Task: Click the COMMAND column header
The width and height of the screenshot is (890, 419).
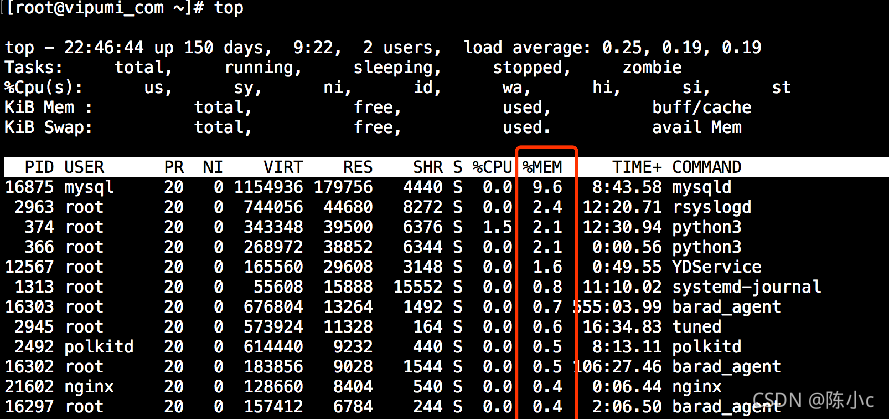Action: (x=707, y=167)
